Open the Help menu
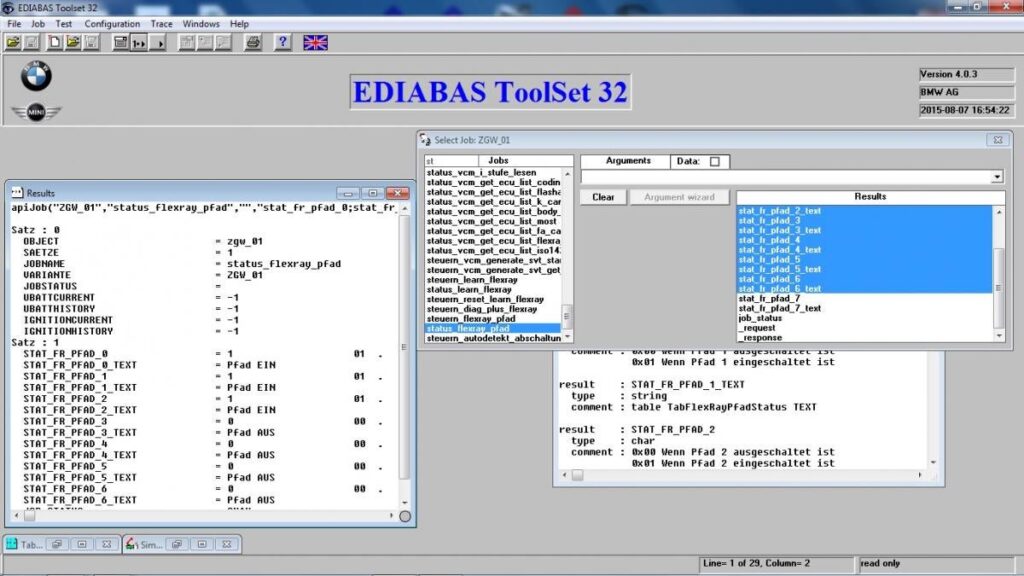Viewport: 1024px width, 576px height. (x=239, y=24)
